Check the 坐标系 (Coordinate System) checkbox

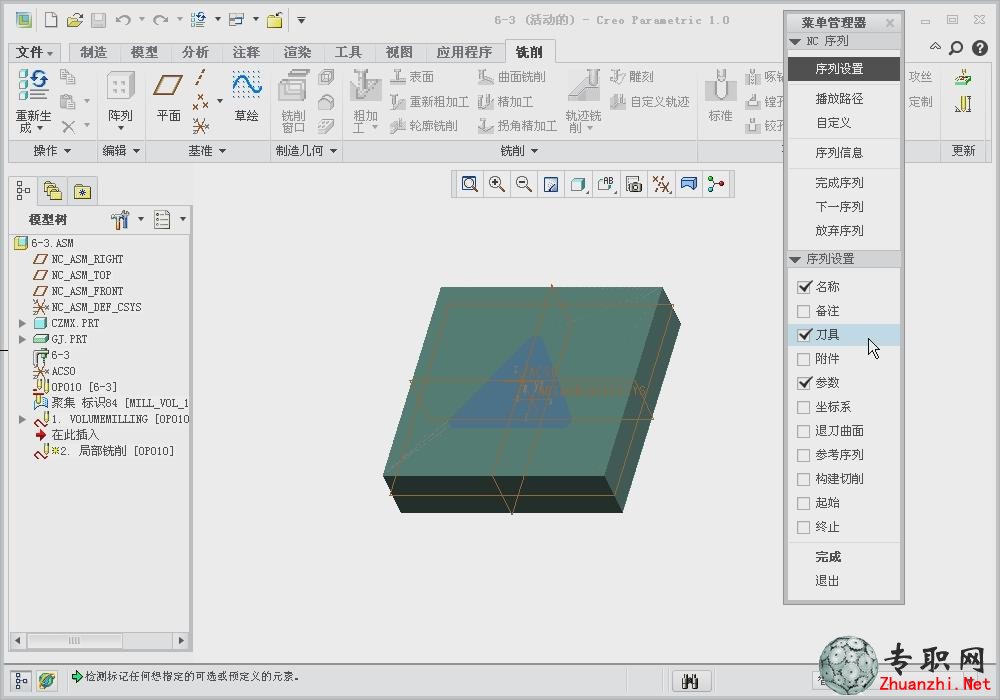click(804, 407)
